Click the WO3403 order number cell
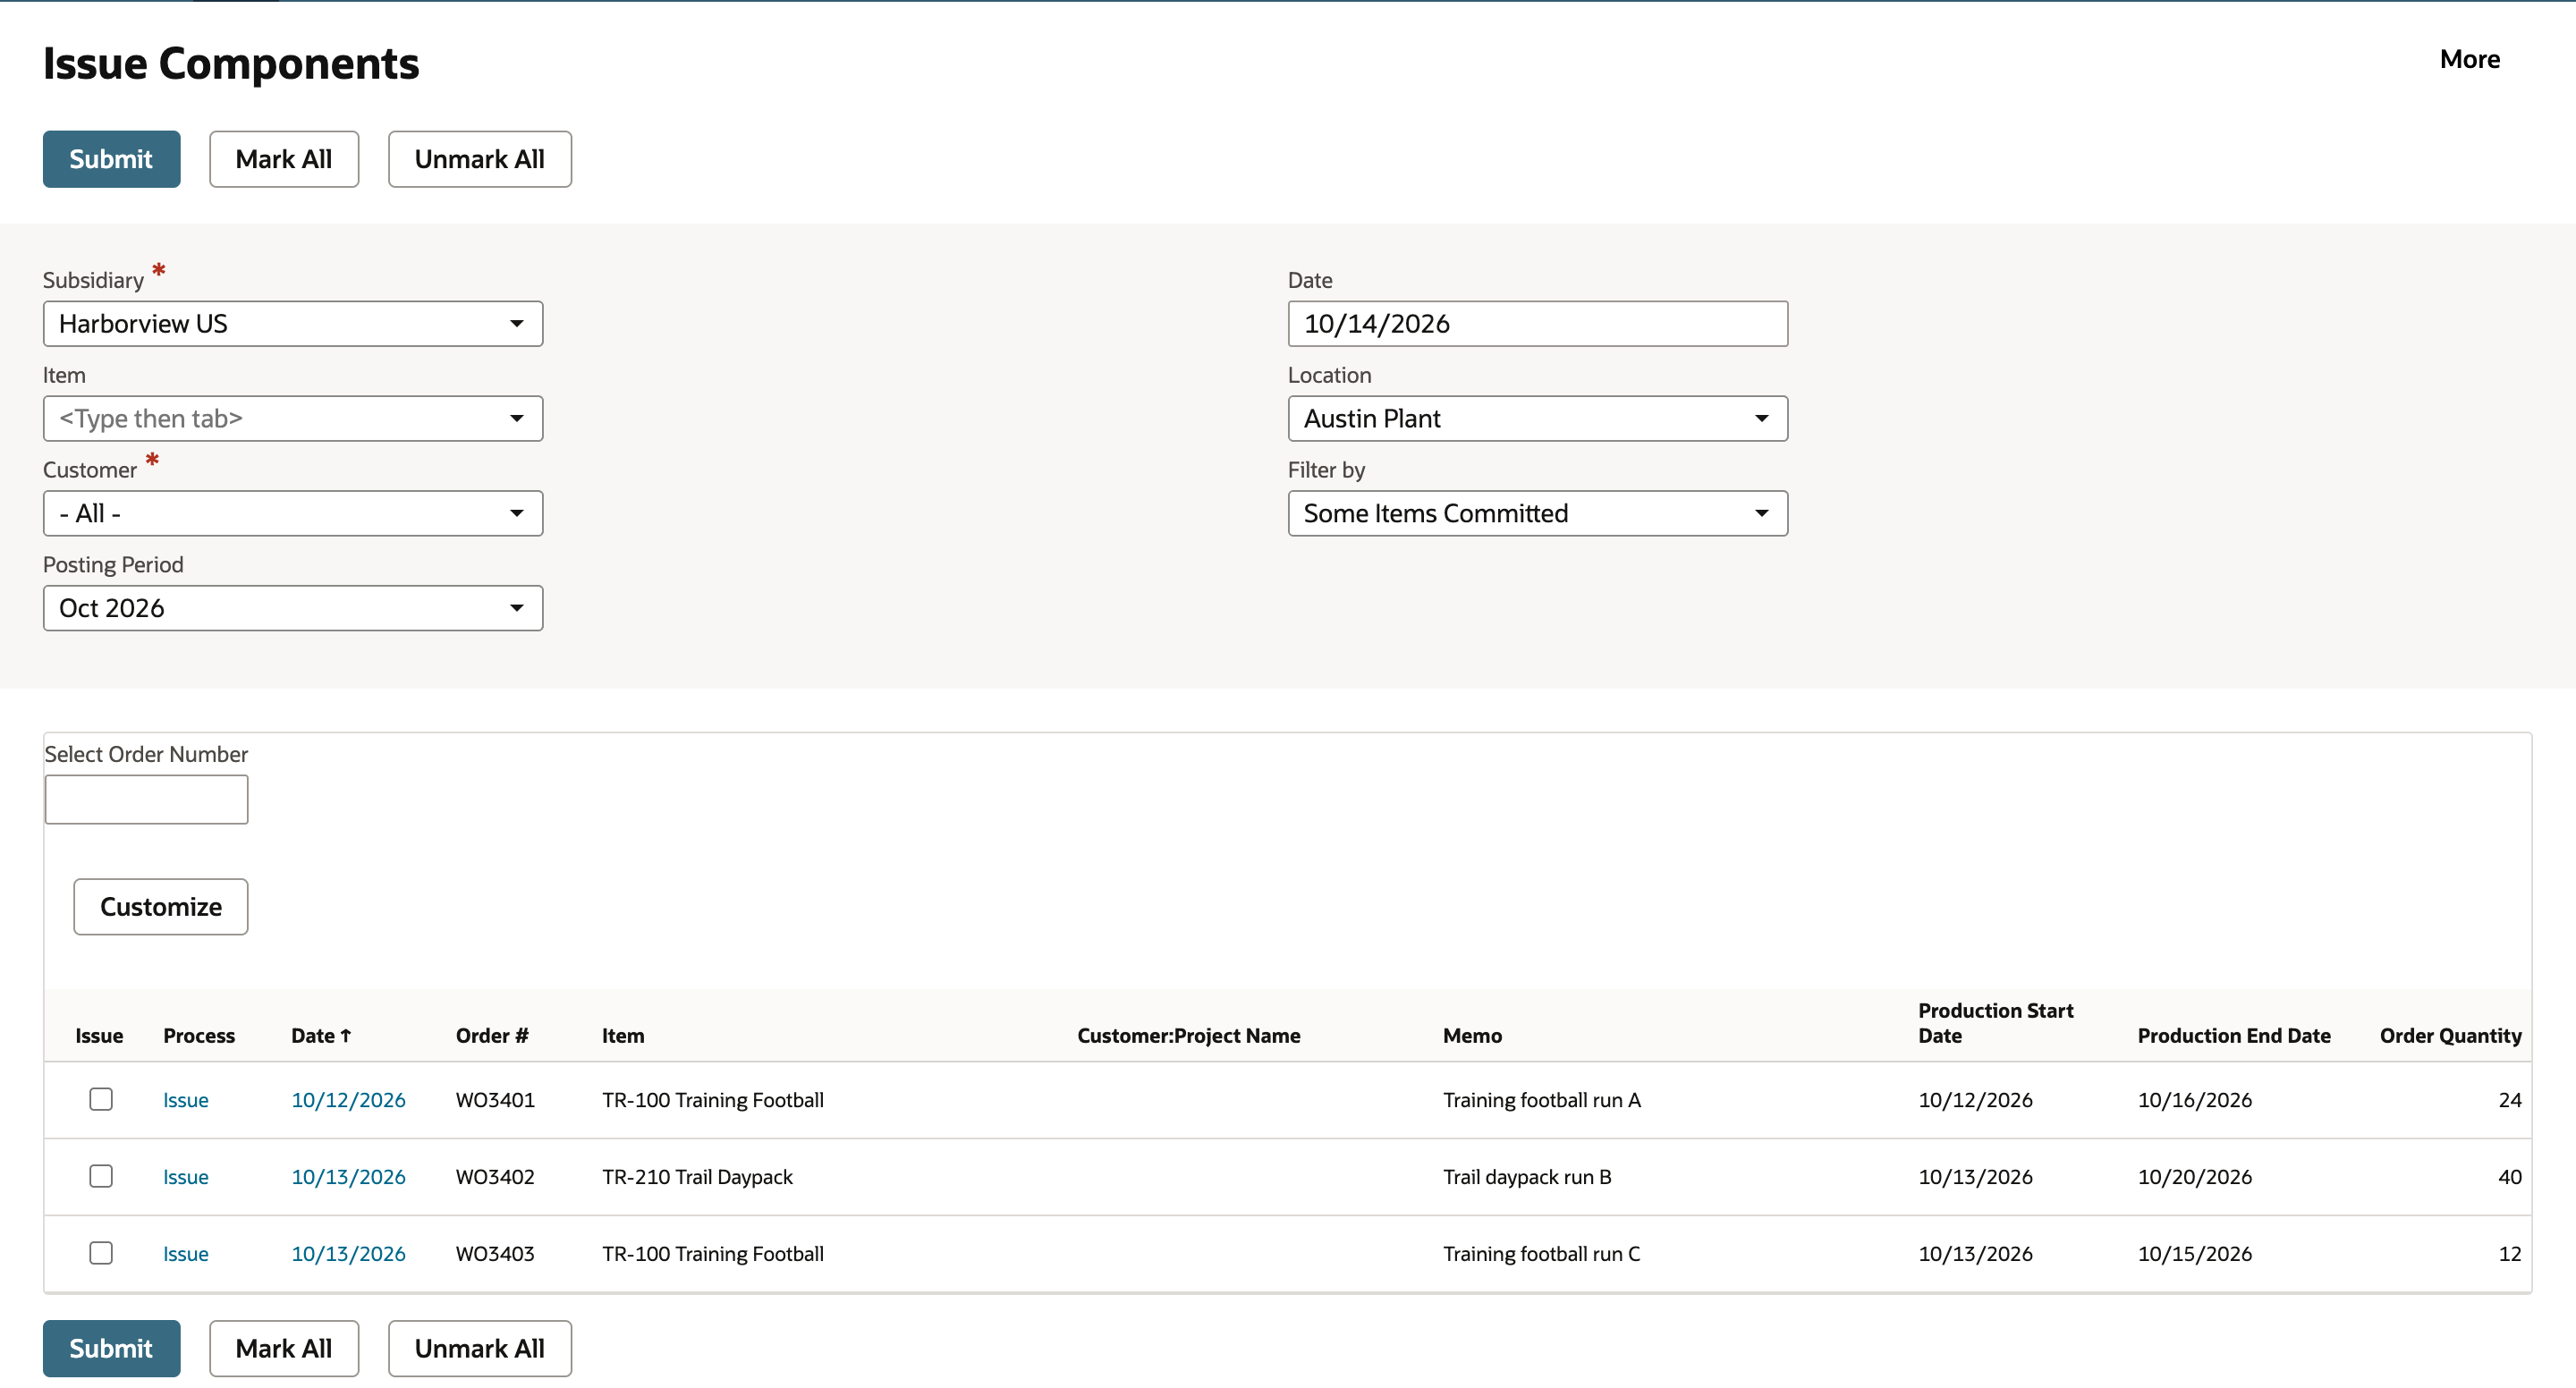 (x=495, y=1254)
